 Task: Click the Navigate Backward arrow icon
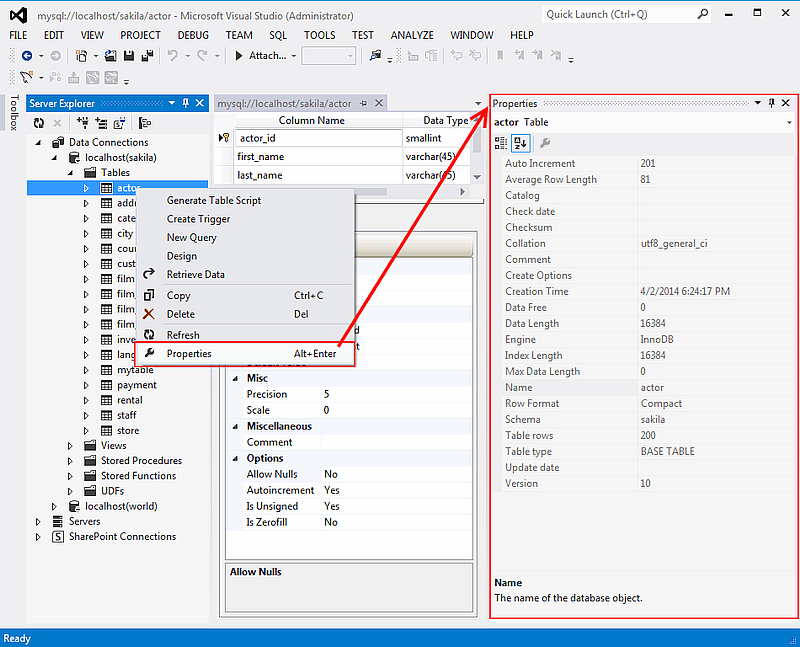28,57
